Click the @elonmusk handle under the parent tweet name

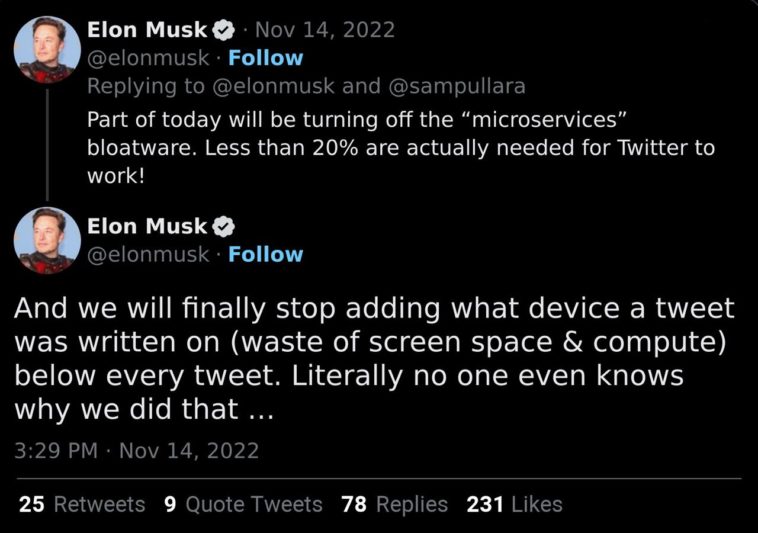pyautogui.click(x=149, y=58)
